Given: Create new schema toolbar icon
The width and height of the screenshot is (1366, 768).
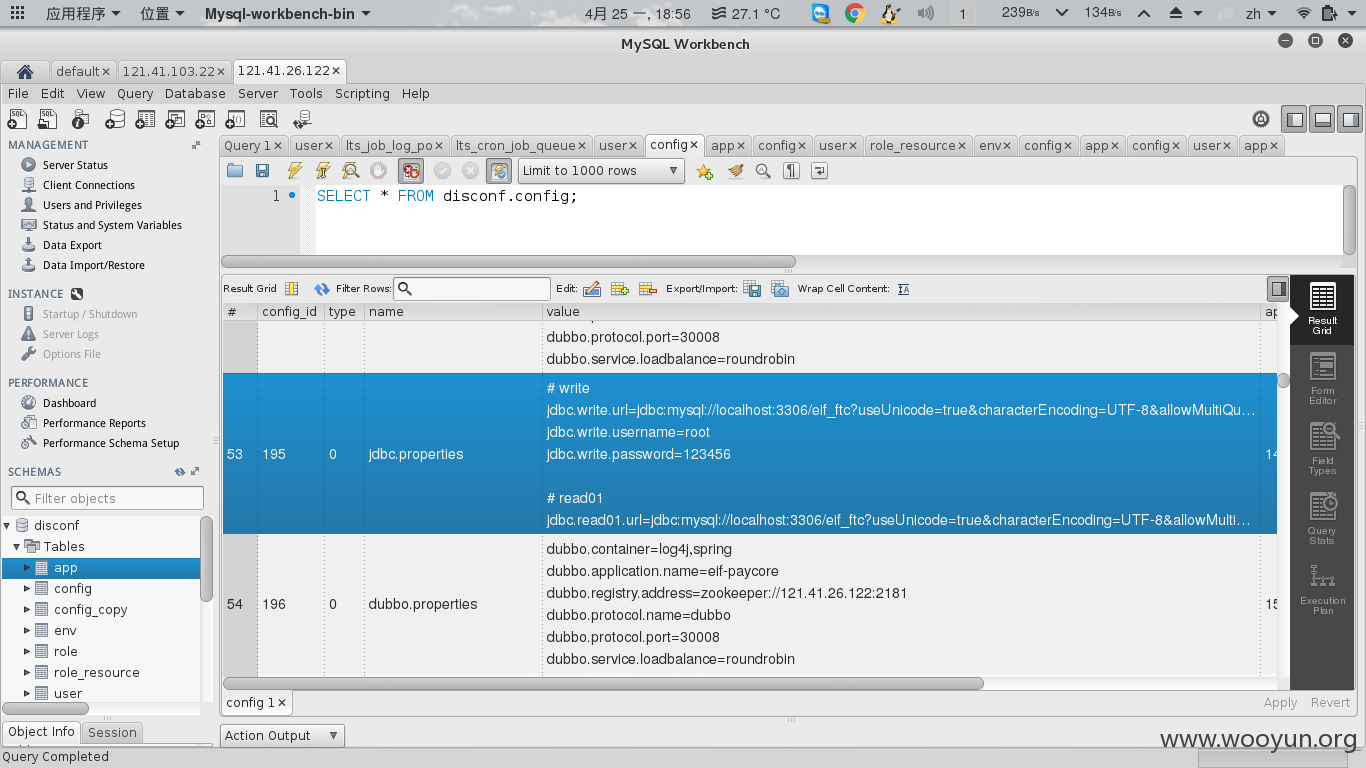Looking at the screenshot, I should click(x=115, y=119).
